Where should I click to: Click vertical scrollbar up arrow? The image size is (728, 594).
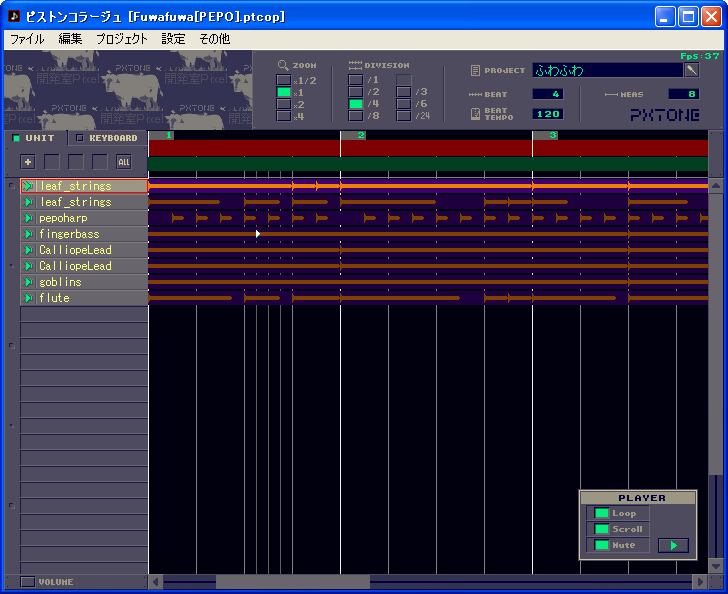coord(716,185)
